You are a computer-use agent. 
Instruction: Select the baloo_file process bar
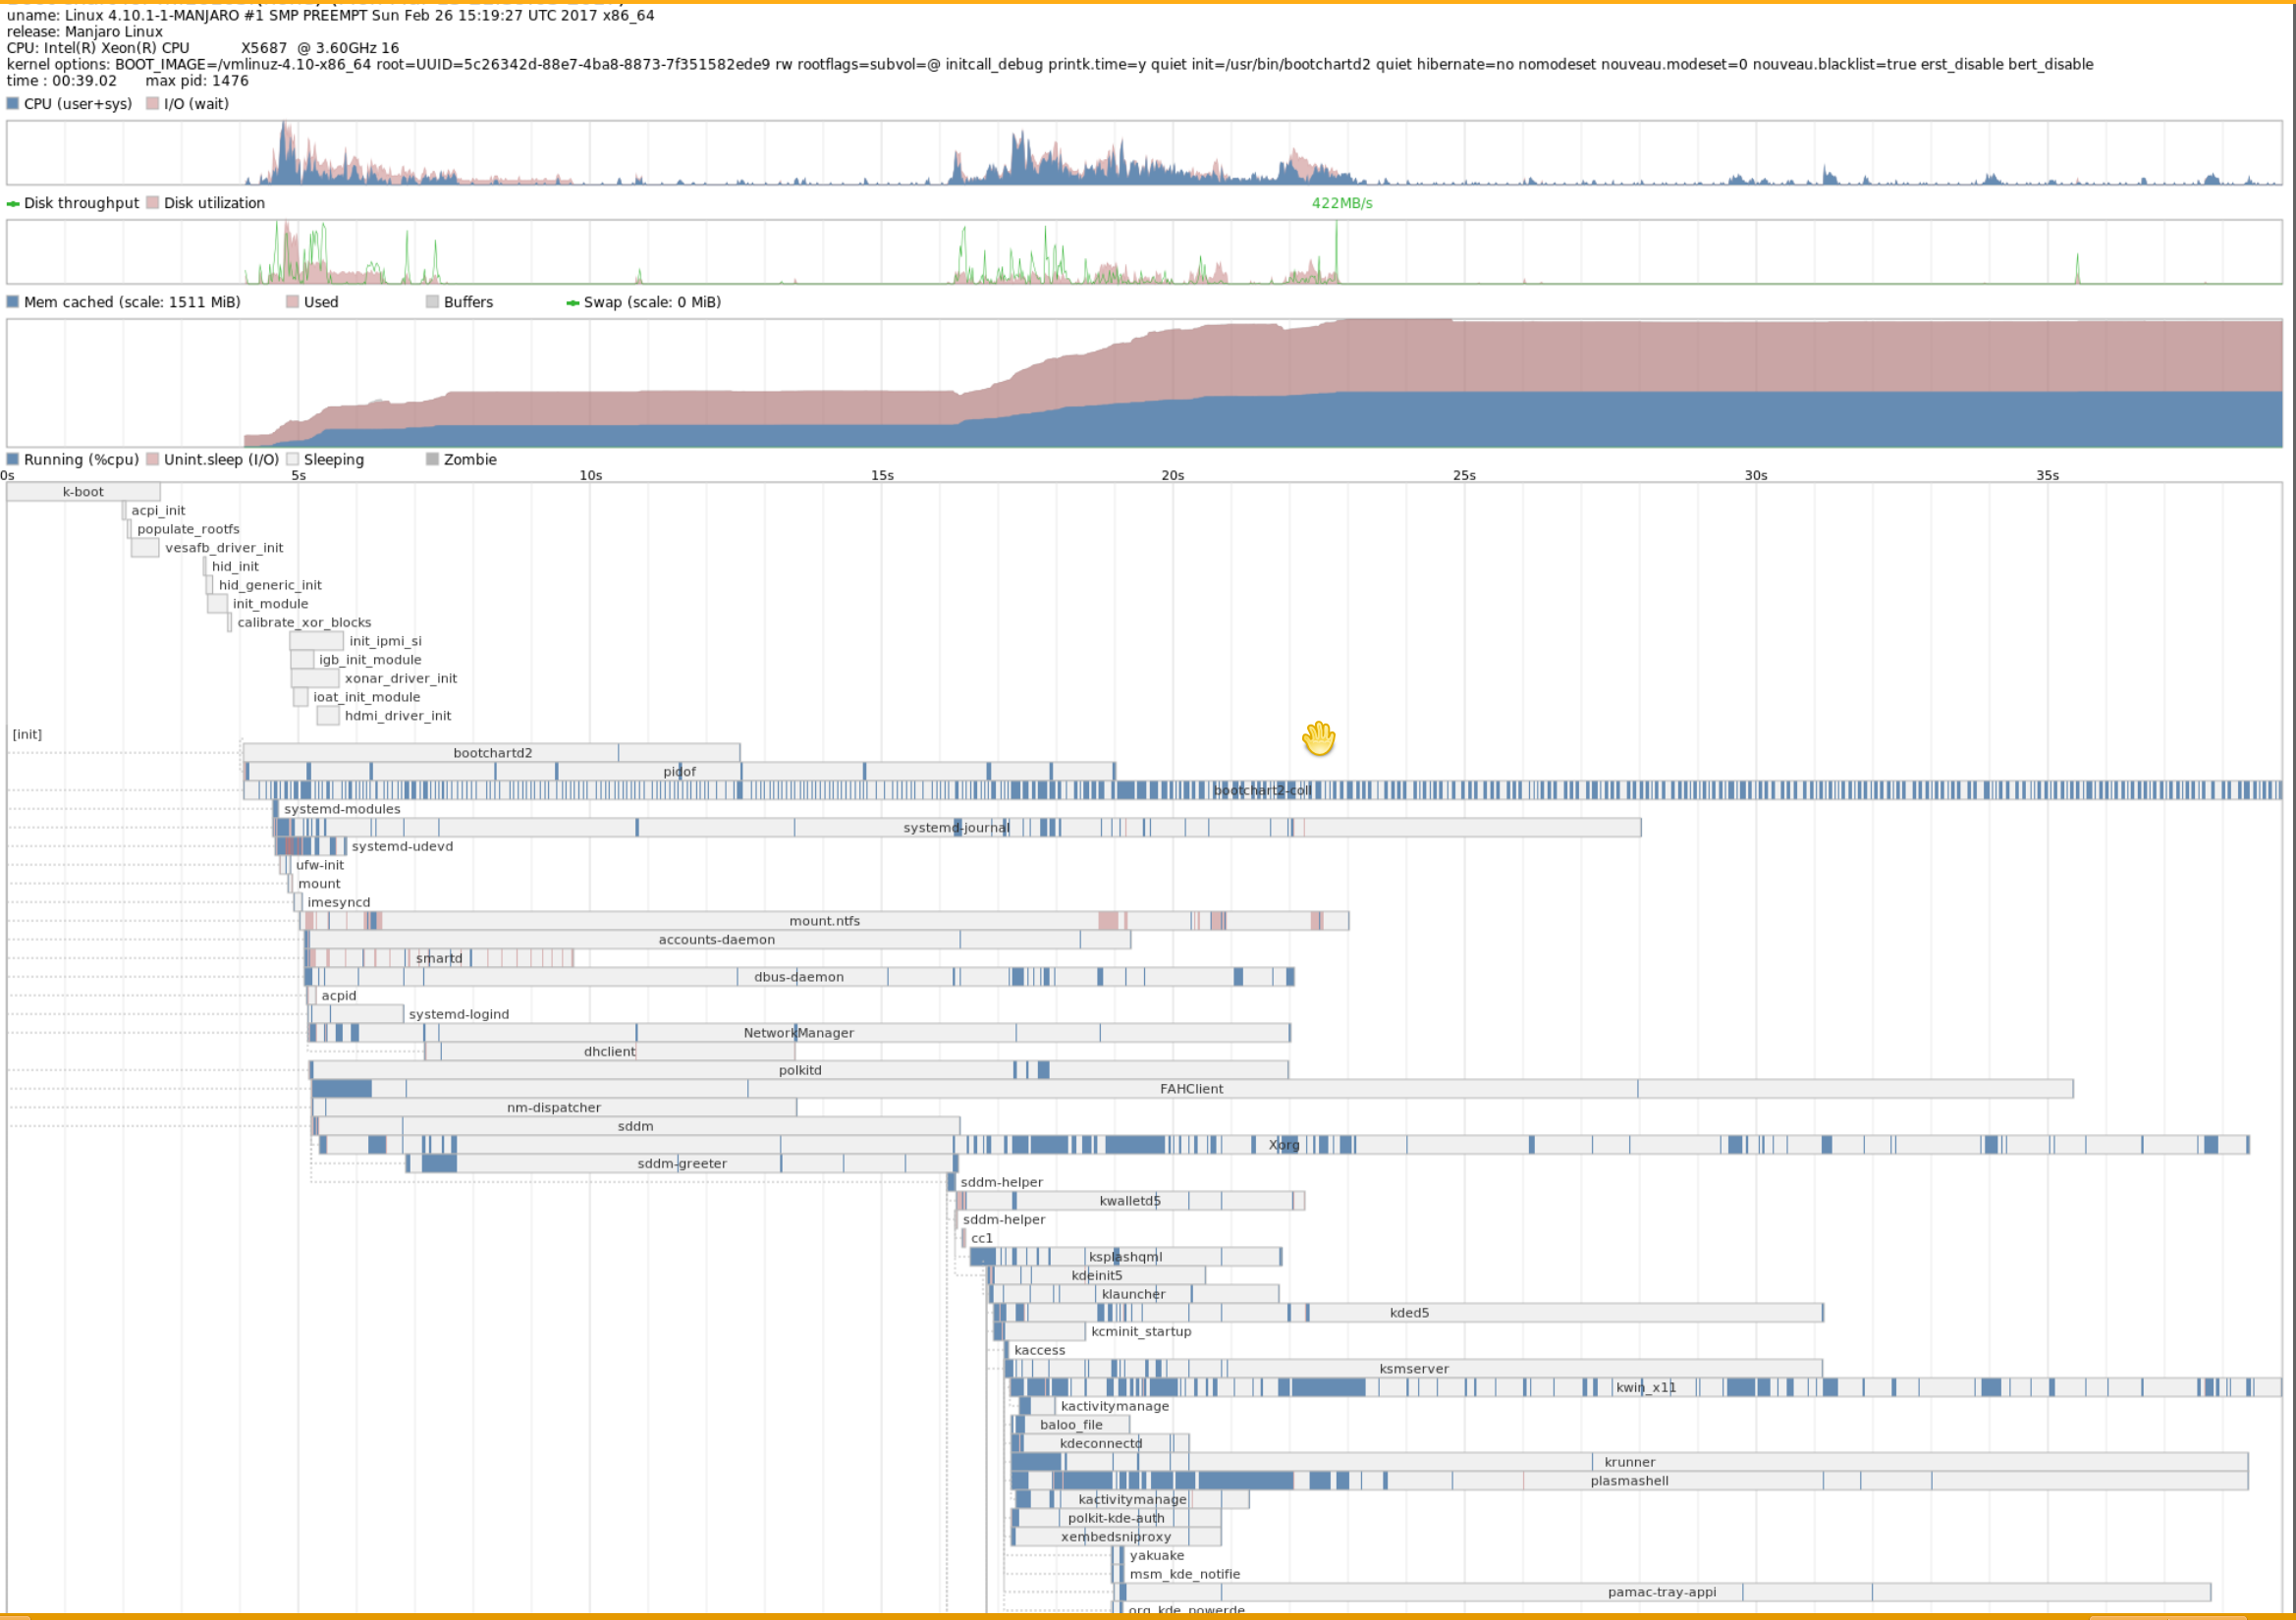click(x=1071, y=1425)
